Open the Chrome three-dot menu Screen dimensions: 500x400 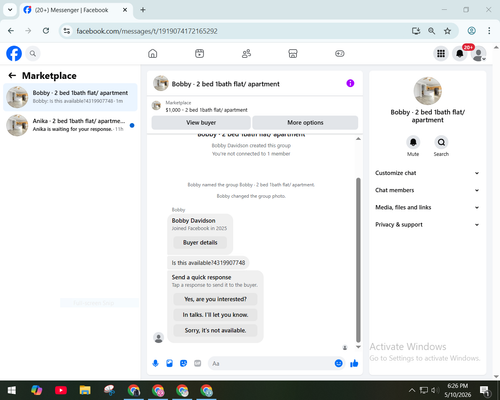pos(489,31)
